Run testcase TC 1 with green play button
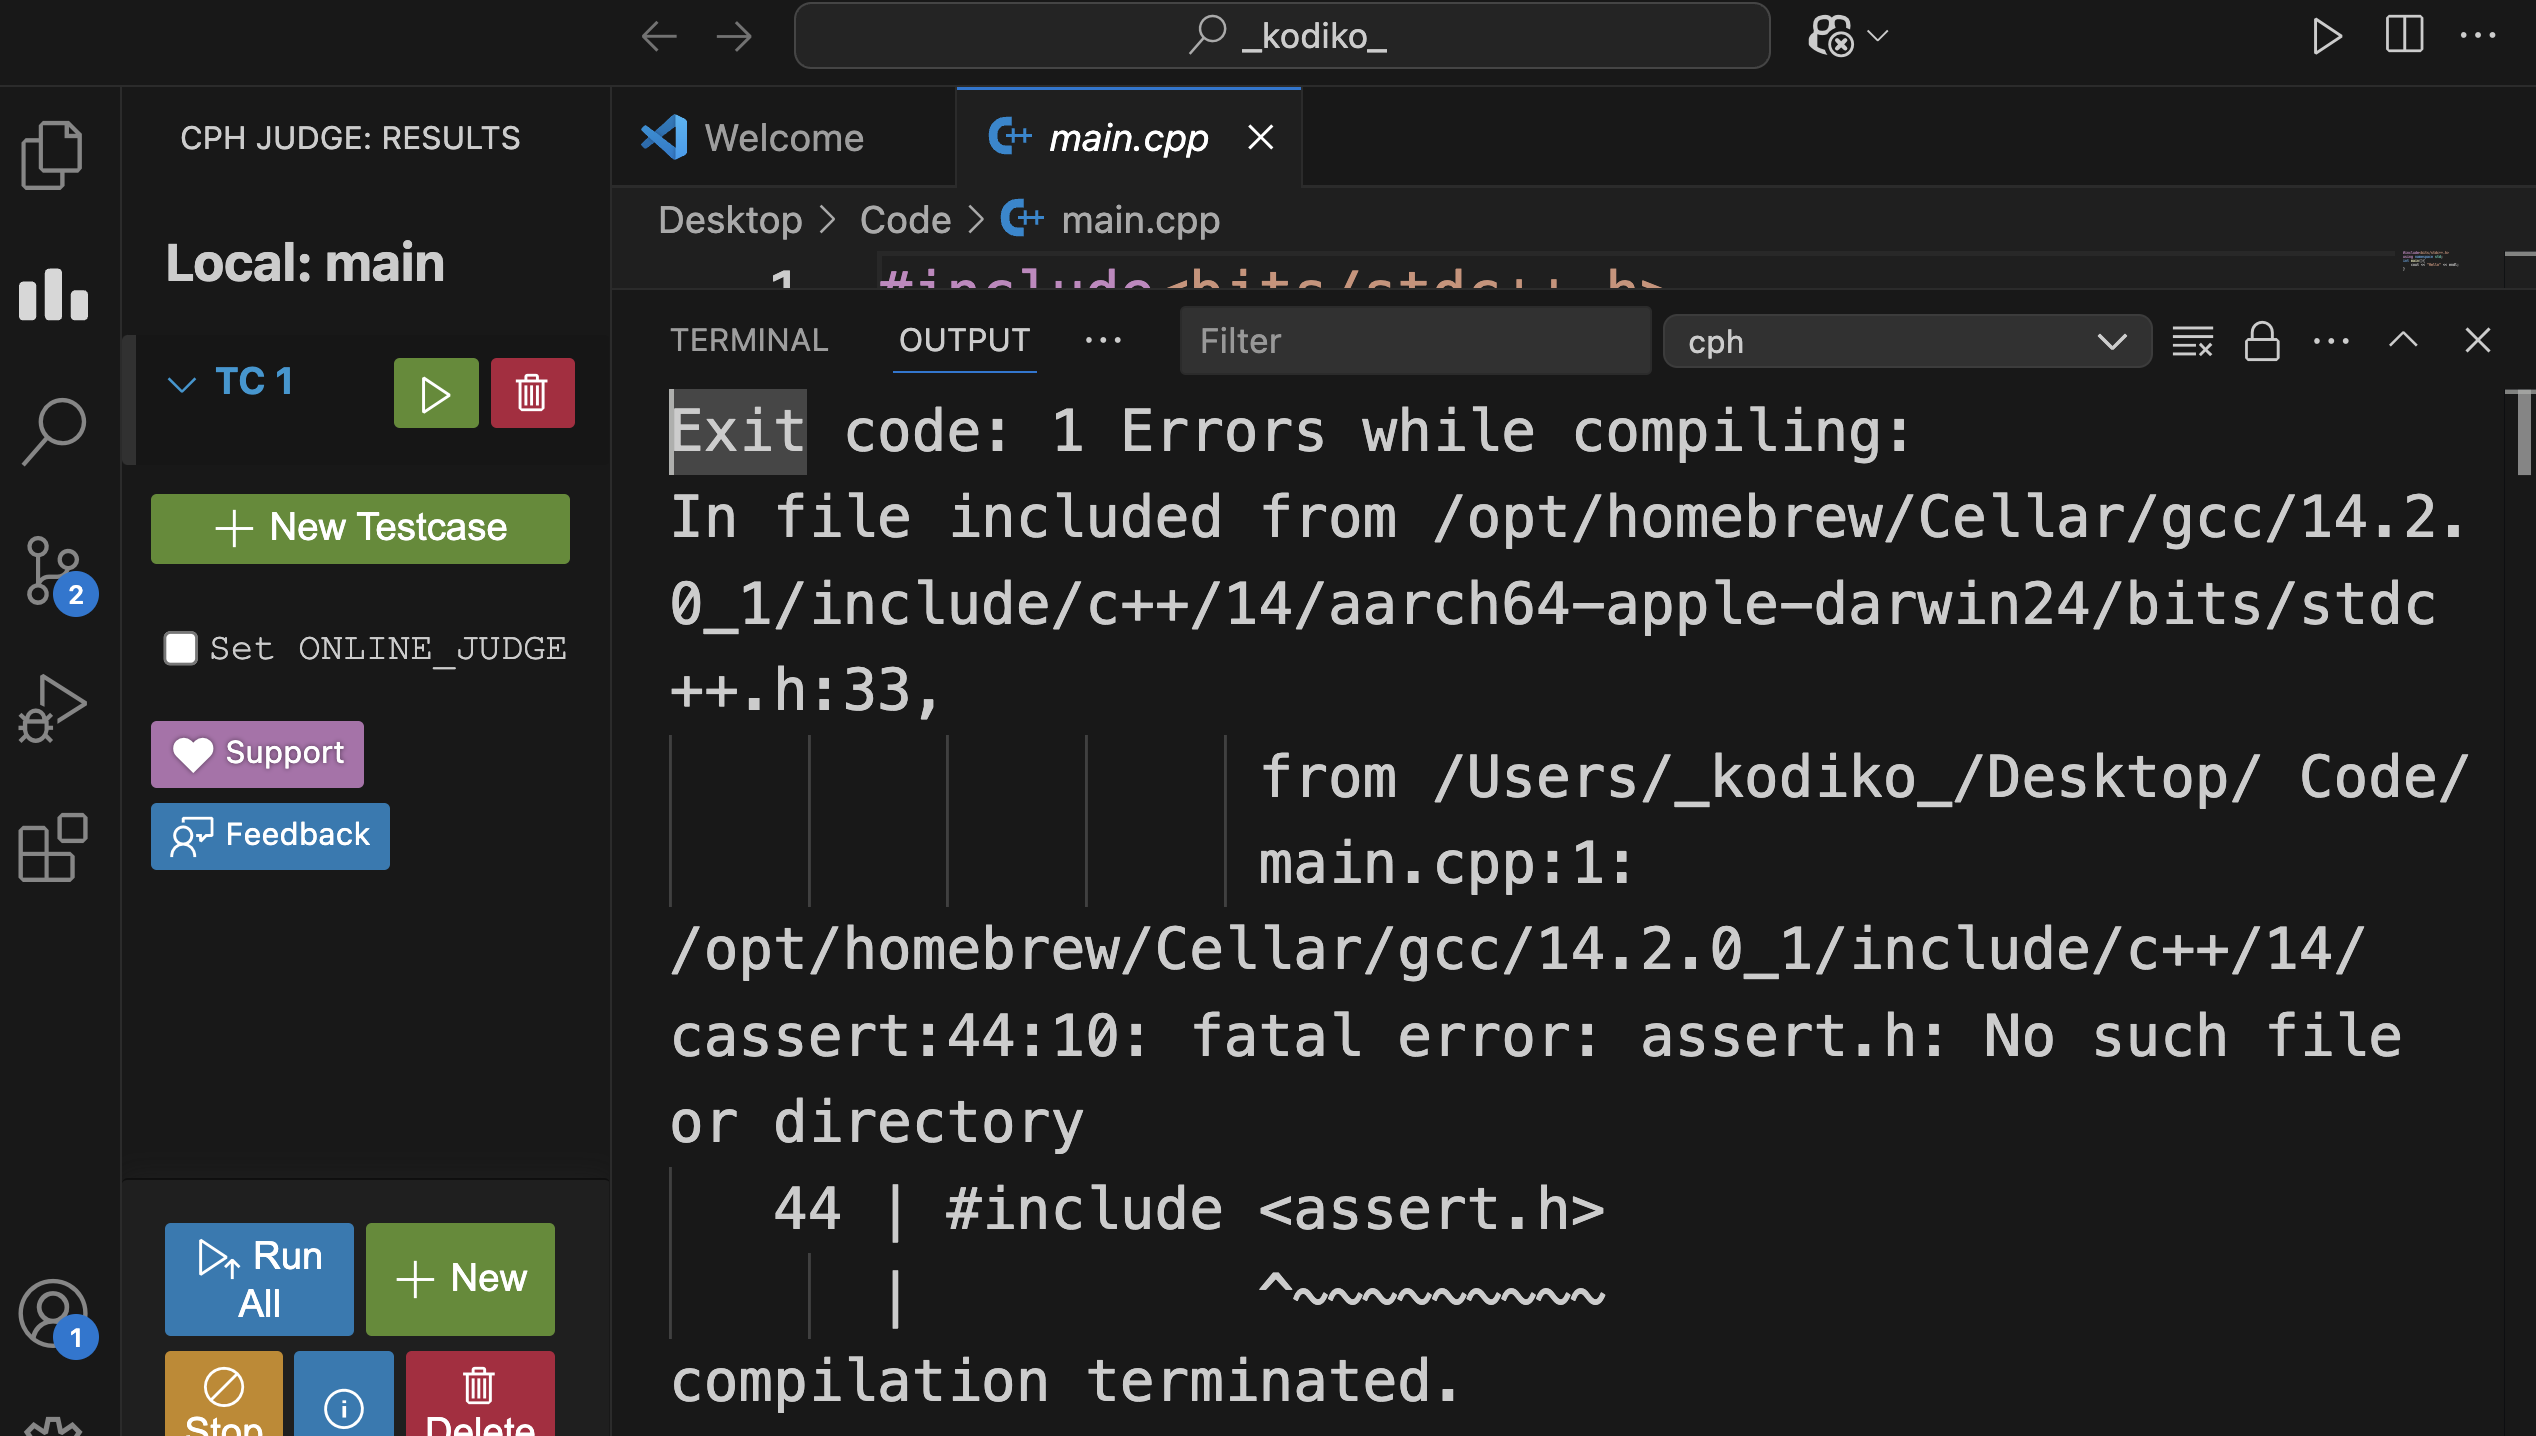 [x=435, y=393]
